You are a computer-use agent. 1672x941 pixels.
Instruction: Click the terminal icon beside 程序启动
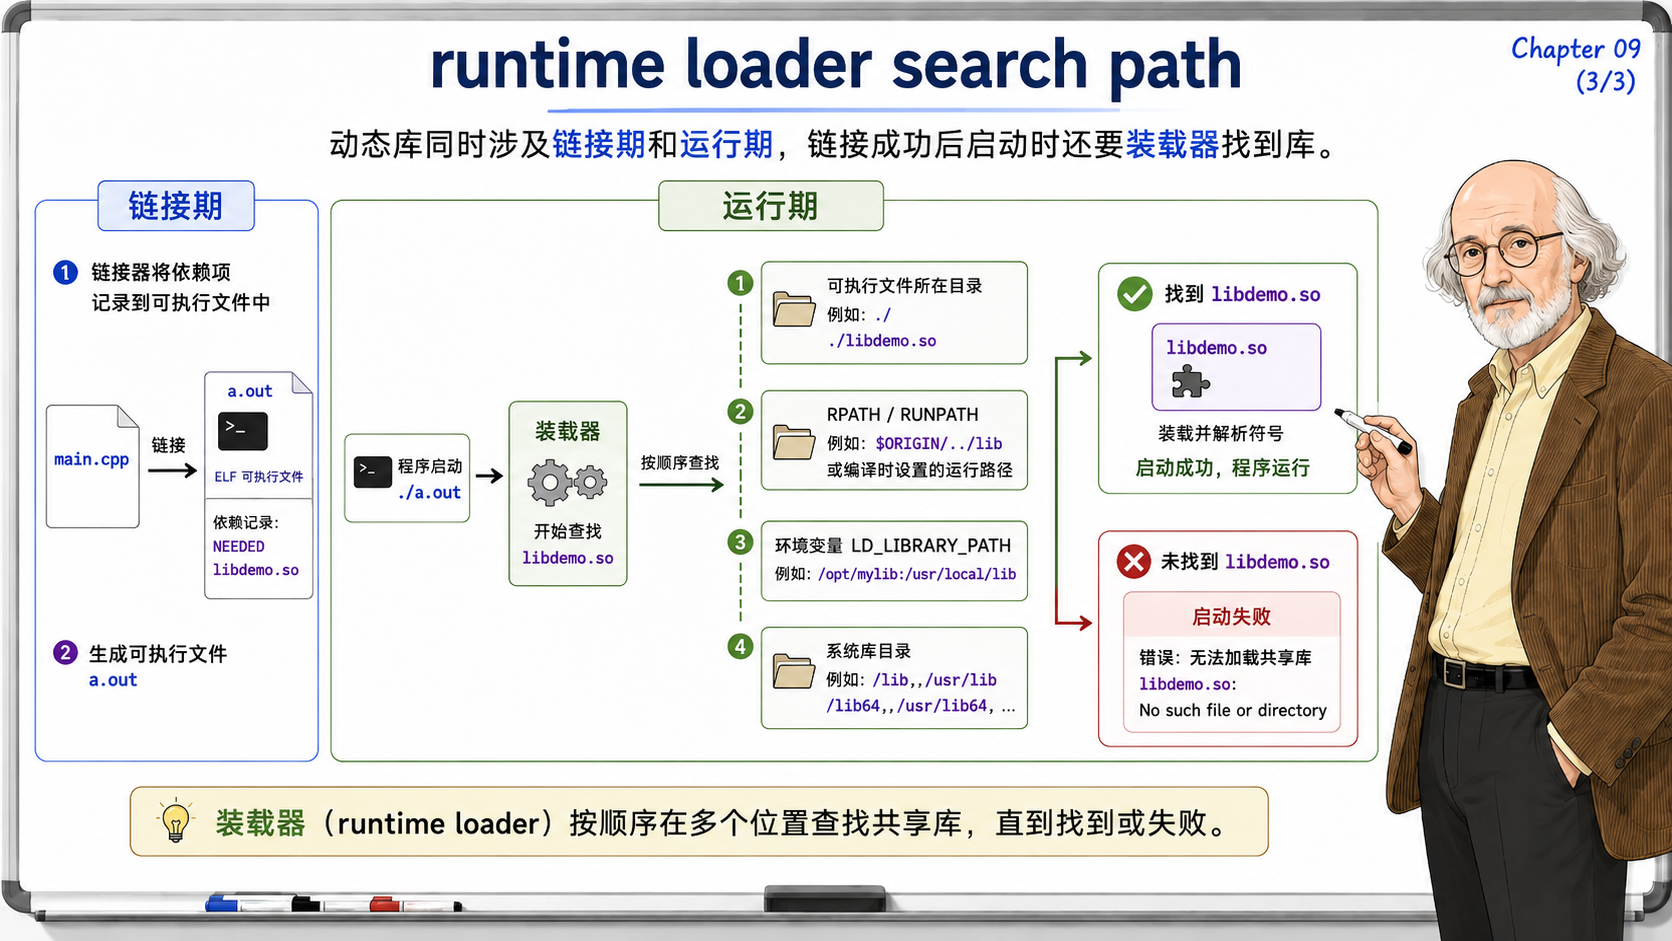pyautogui.click(x=372, y=472)
